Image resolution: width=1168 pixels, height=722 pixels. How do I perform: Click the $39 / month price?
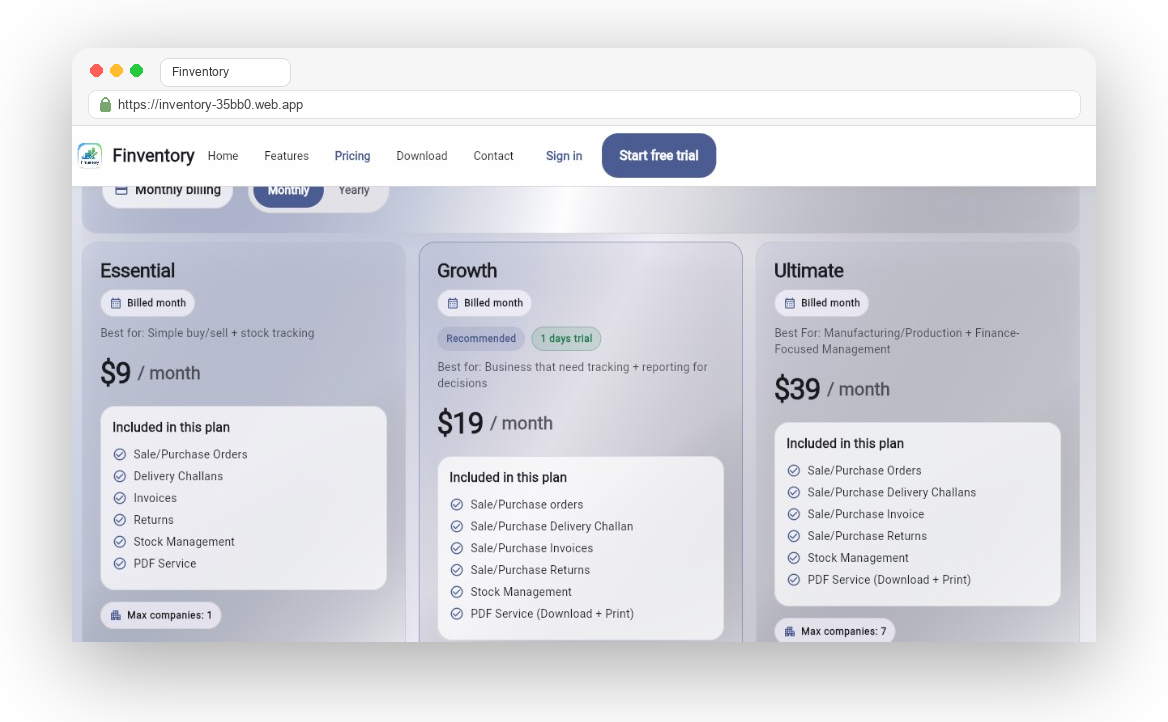[x=832, y=389]
